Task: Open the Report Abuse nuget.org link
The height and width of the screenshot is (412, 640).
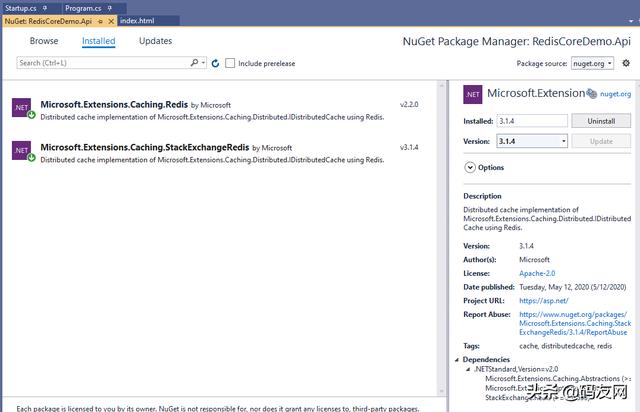Action: [575, 323]
